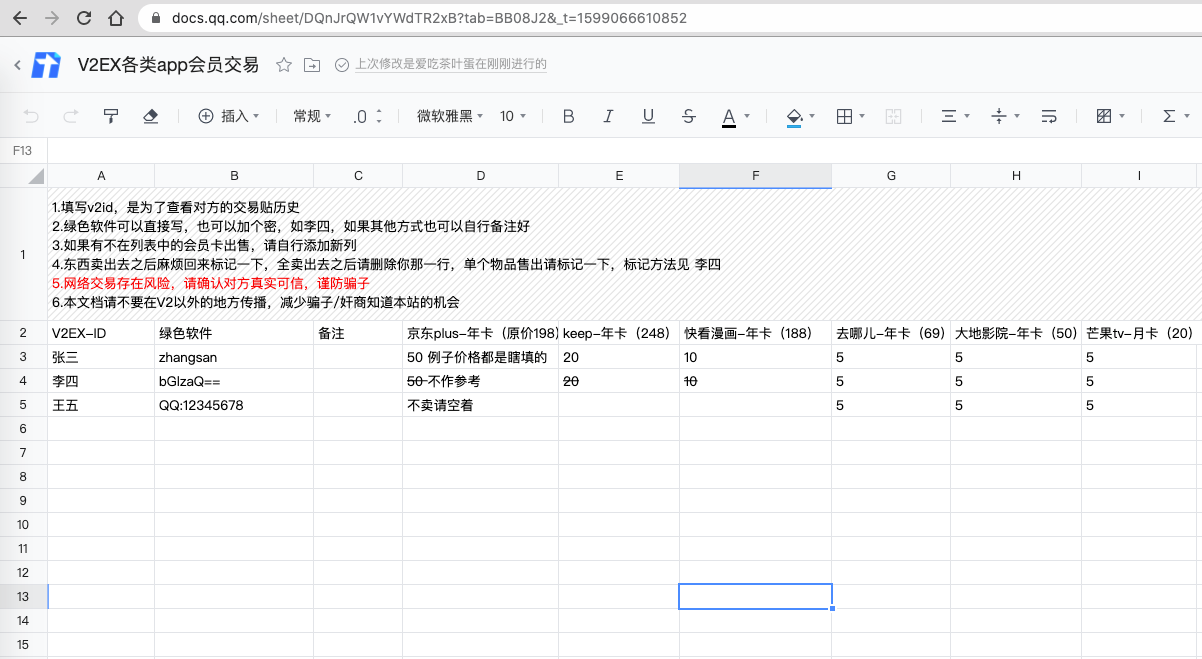Apply the font color A button
Image resolution: width=1202 pixels, height=659 pixels.
tap(729, 117)
